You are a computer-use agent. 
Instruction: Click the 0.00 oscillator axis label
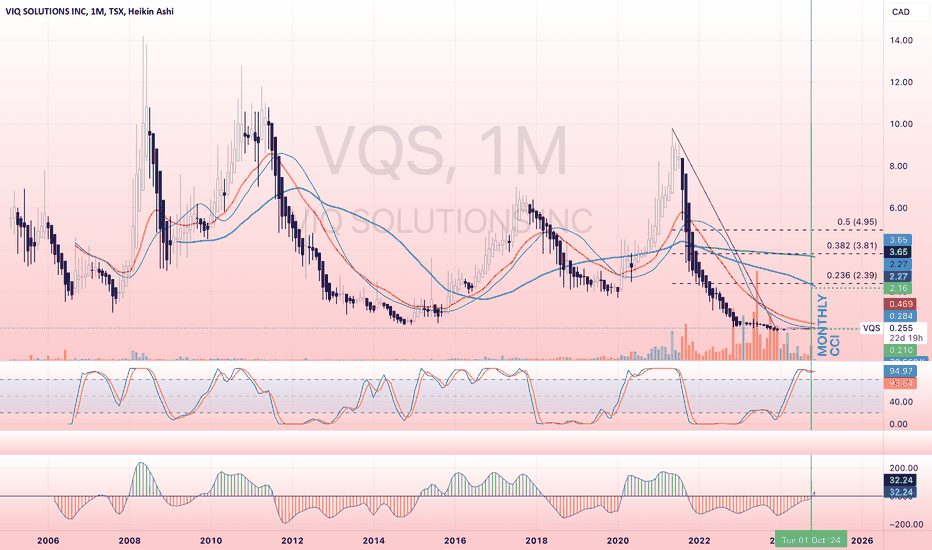[x=898, y=425]
